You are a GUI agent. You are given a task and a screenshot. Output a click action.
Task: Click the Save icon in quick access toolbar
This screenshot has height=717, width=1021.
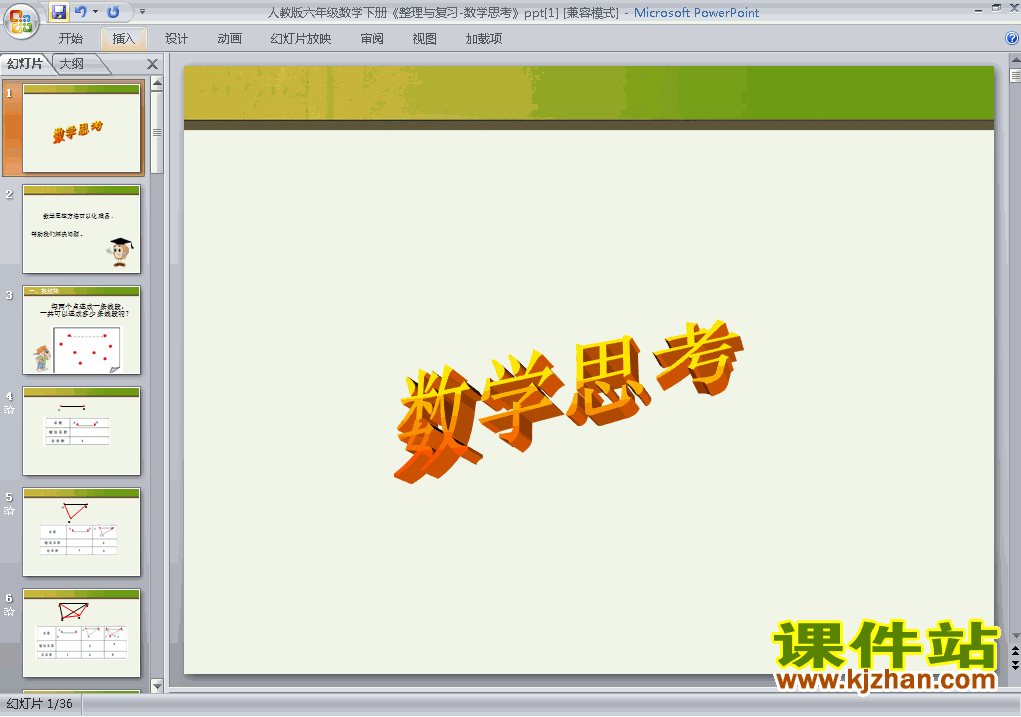[59, 12]
